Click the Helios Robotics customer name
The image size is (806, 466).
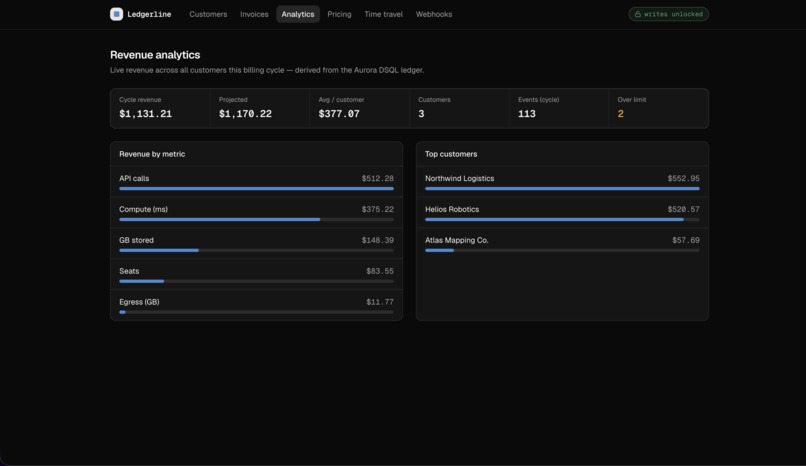[452, 209]
